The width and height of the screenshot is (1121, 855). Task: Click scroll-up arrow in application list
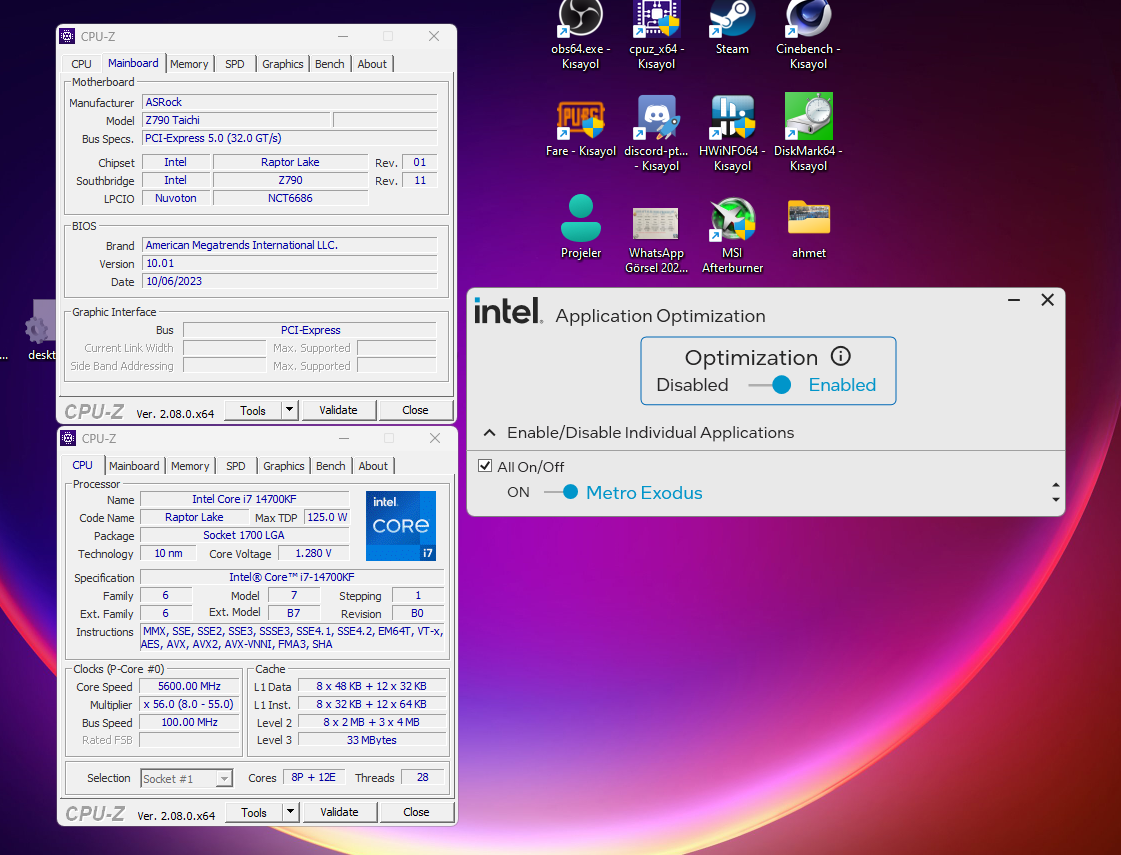pos(1056,485)
